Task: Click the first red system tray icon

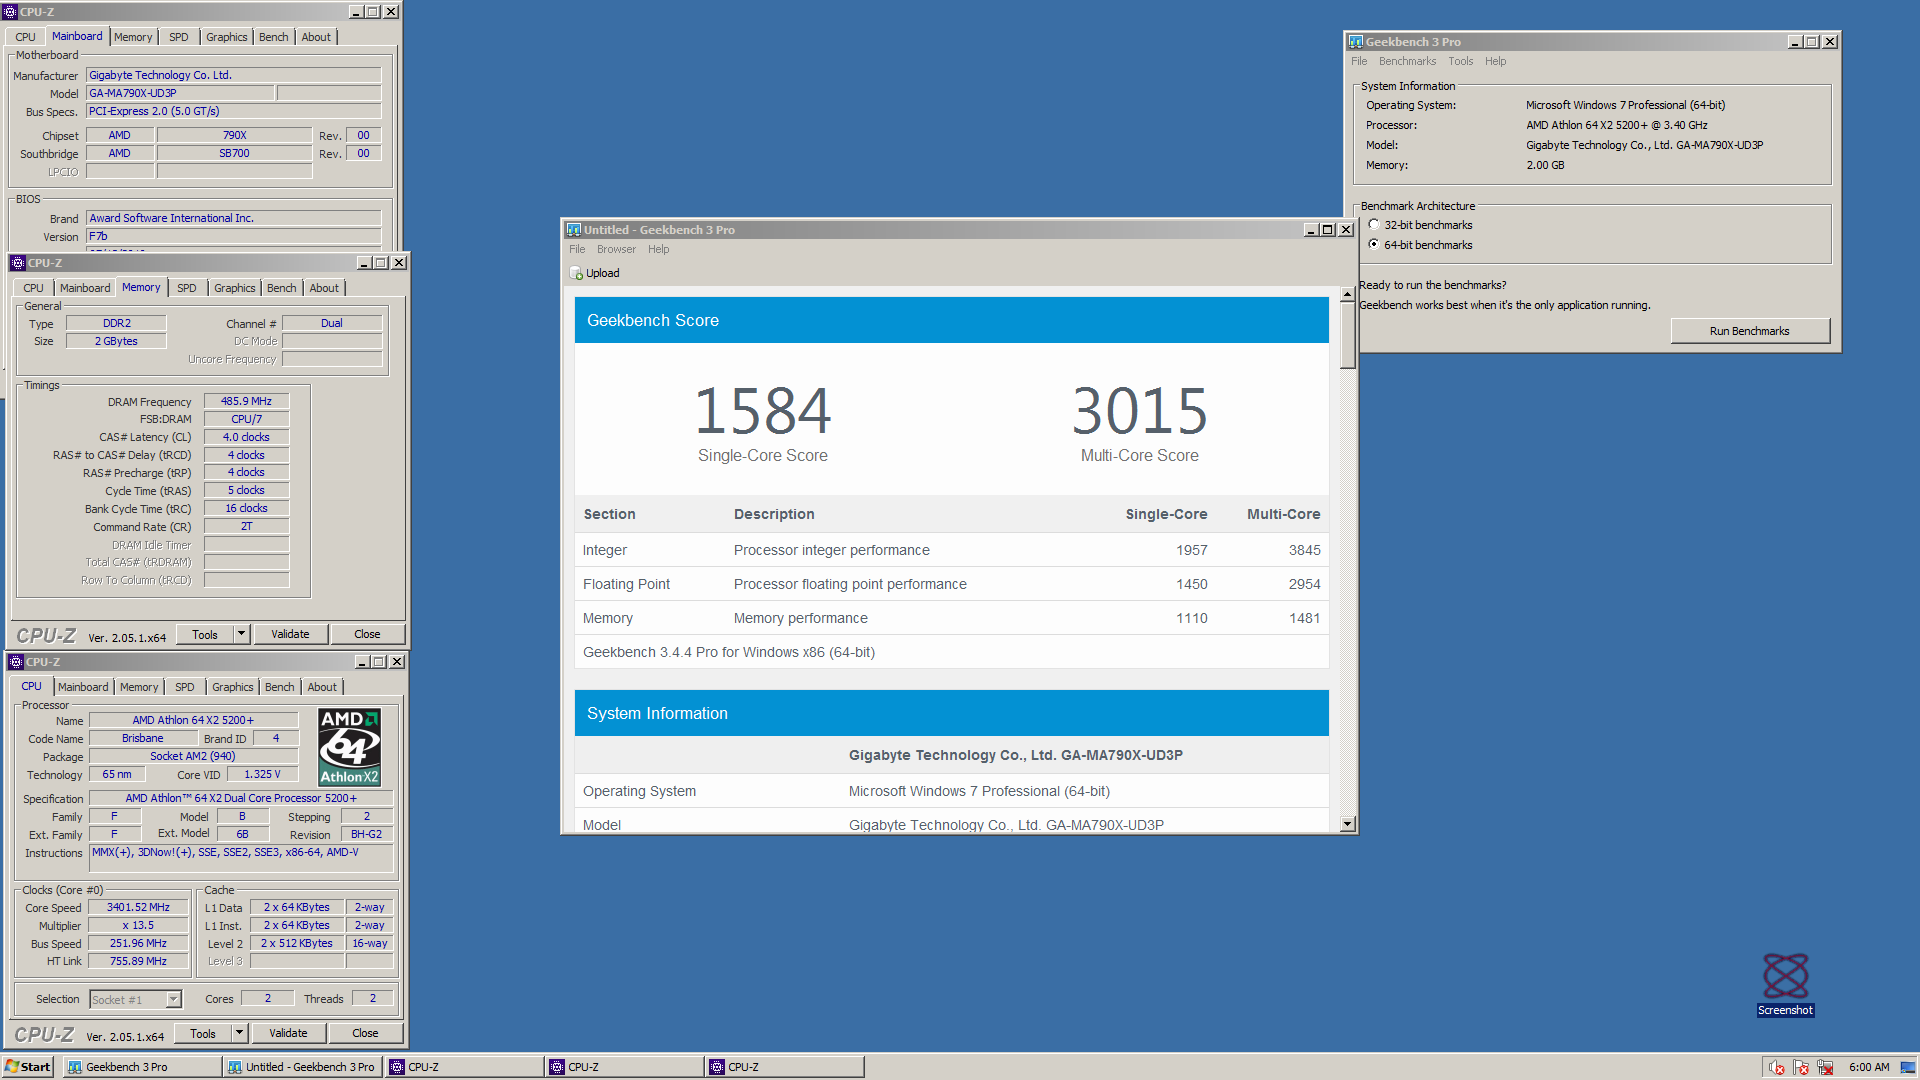Action: pyautogui.click(x=1777, y=1067)
